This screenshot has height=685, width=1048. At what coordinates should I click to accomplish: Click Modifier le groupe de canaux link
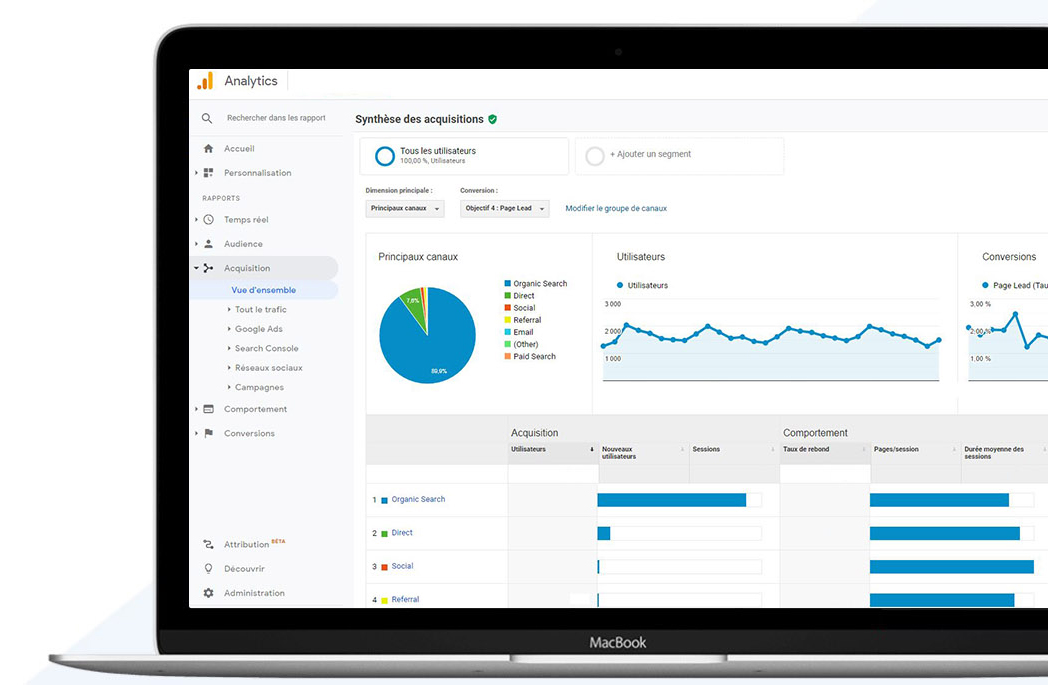[616, 209]
